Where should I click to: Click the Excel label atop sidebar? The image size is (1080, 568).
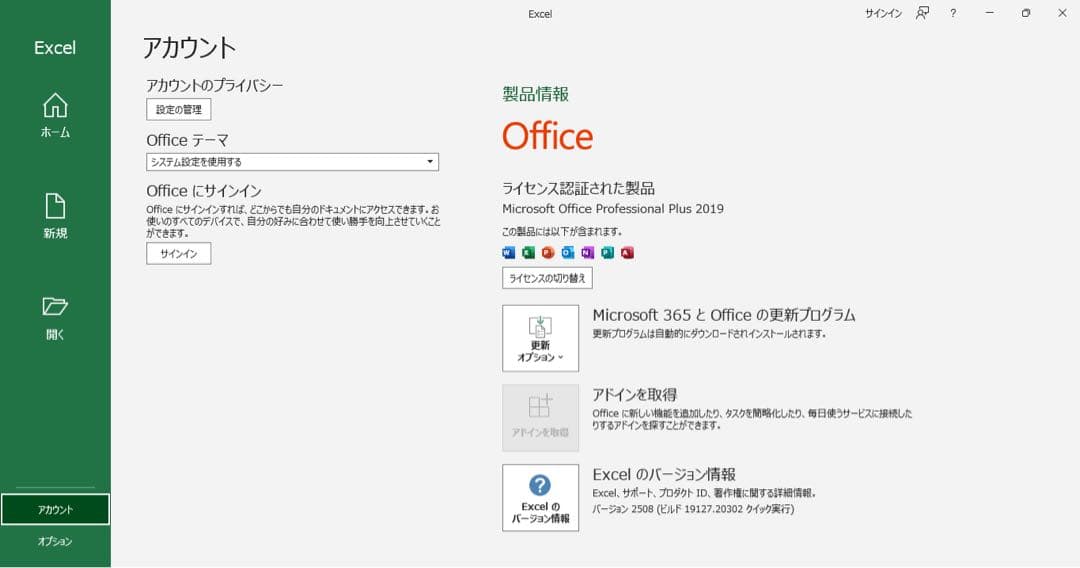click(55, 48)
